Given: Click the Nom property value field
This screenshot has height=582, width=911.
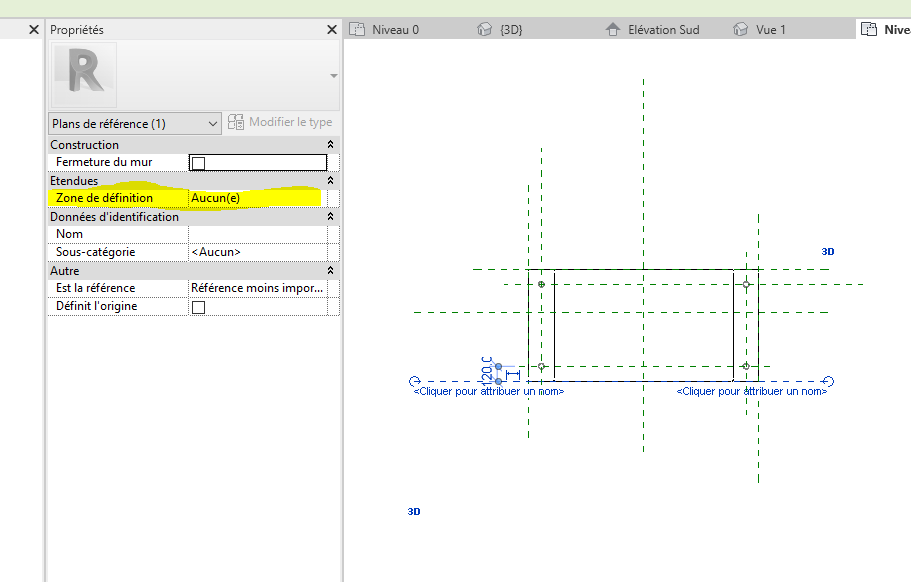Looking at the screenshot, I should 256,234.
